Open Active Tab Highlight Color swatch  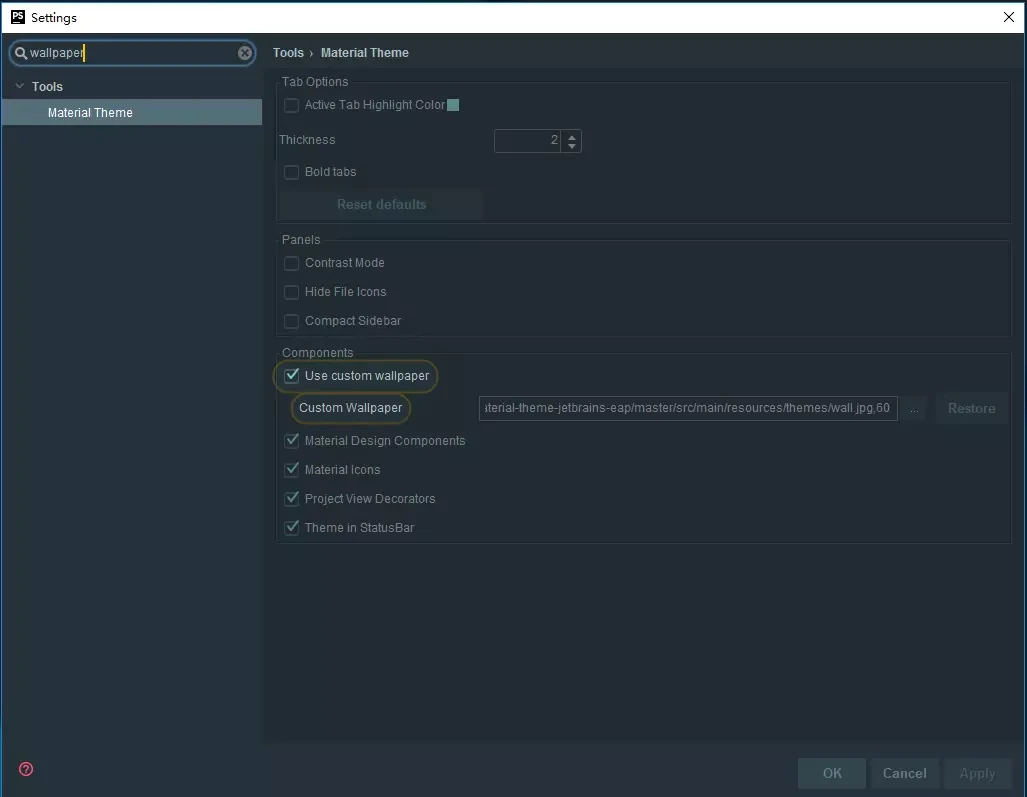pyautogui.click(x=453, y=105)
